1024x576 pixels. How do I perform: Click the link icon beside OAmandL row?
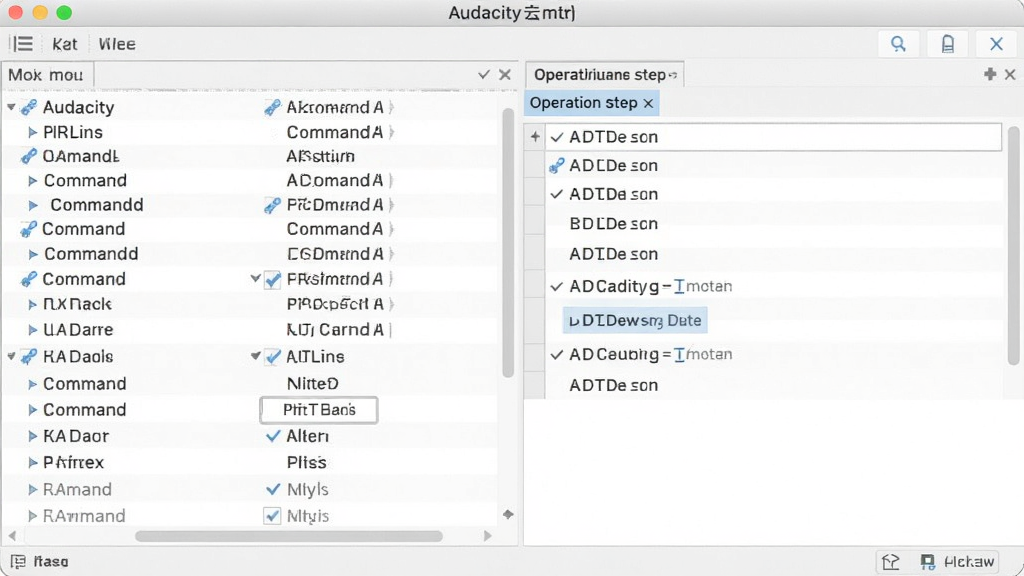point(29,156)
